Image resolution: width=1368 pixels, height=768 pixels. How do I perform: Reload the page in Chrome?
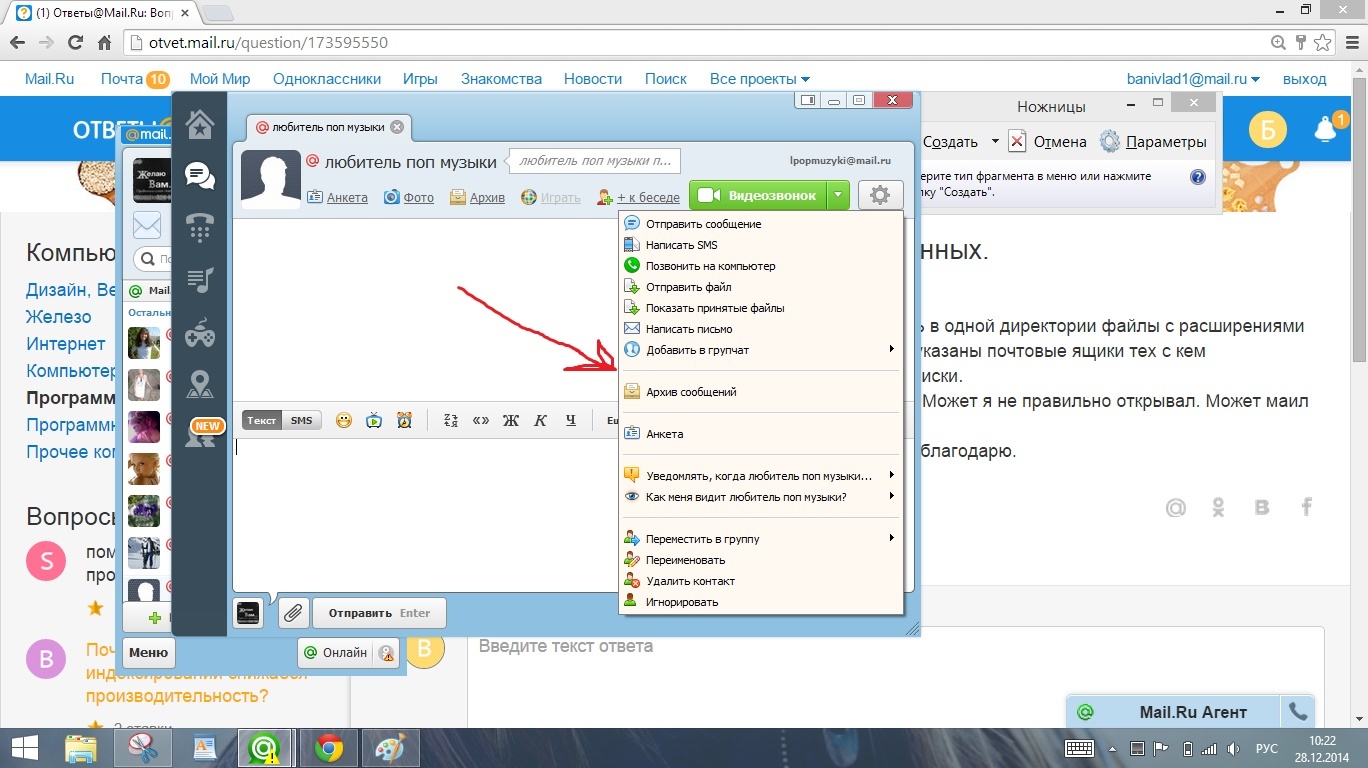[x=75, y=43]
